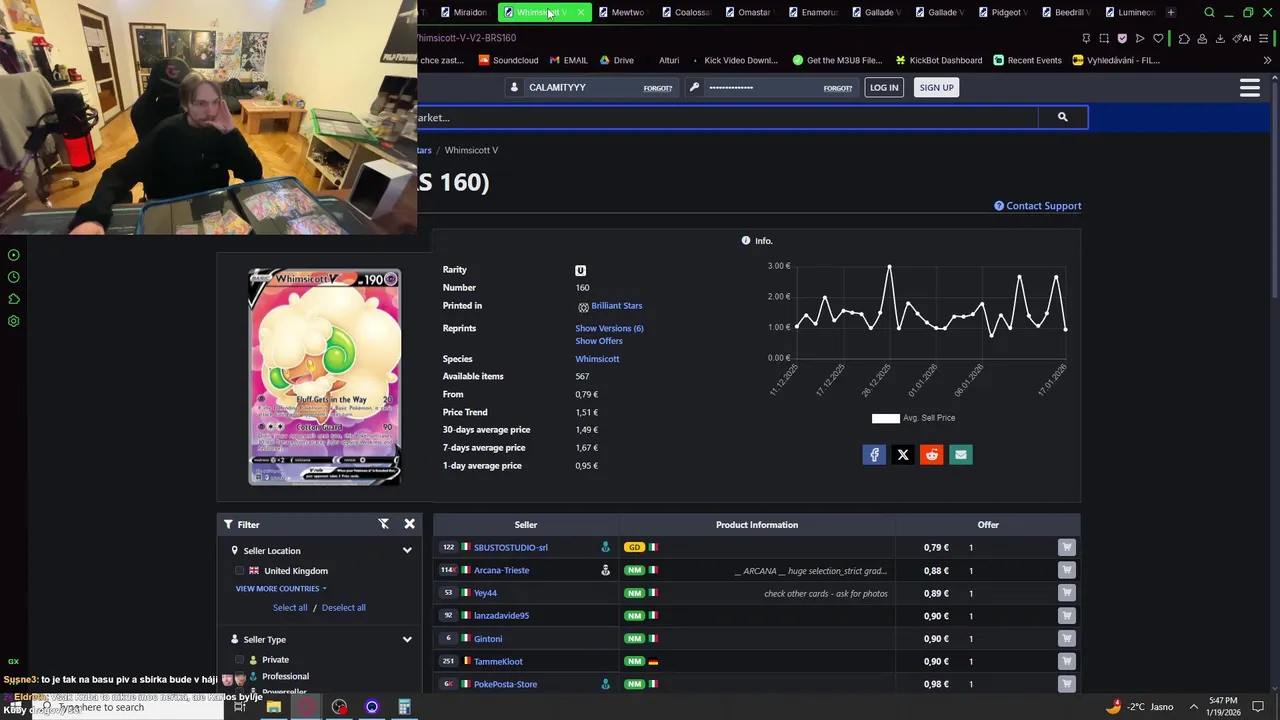The width and height of the screenshot is (1280, 720).
Task: Open Soundcloud bookmark
Action: click(508, 60)
